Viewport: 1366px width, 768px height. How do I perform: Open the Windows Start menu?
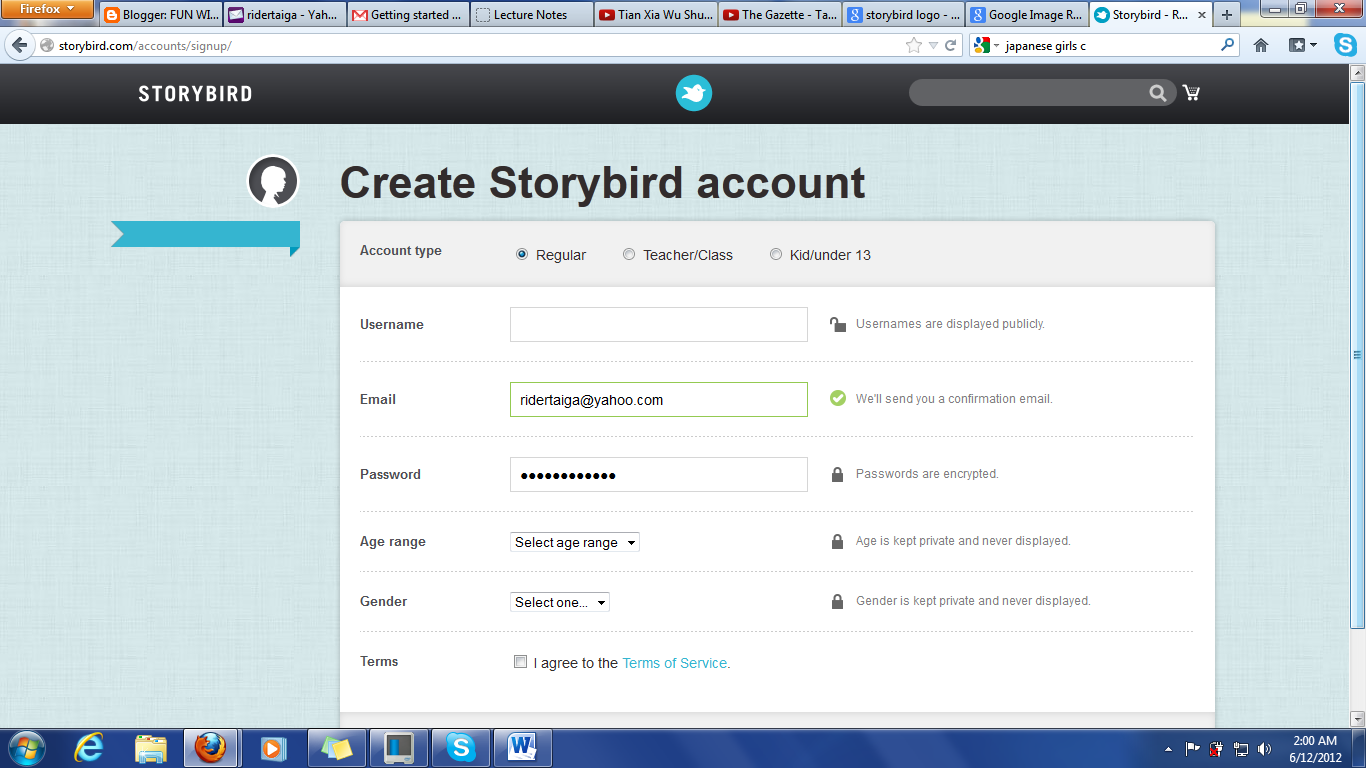pyautogui.click(x=26, y=747)
